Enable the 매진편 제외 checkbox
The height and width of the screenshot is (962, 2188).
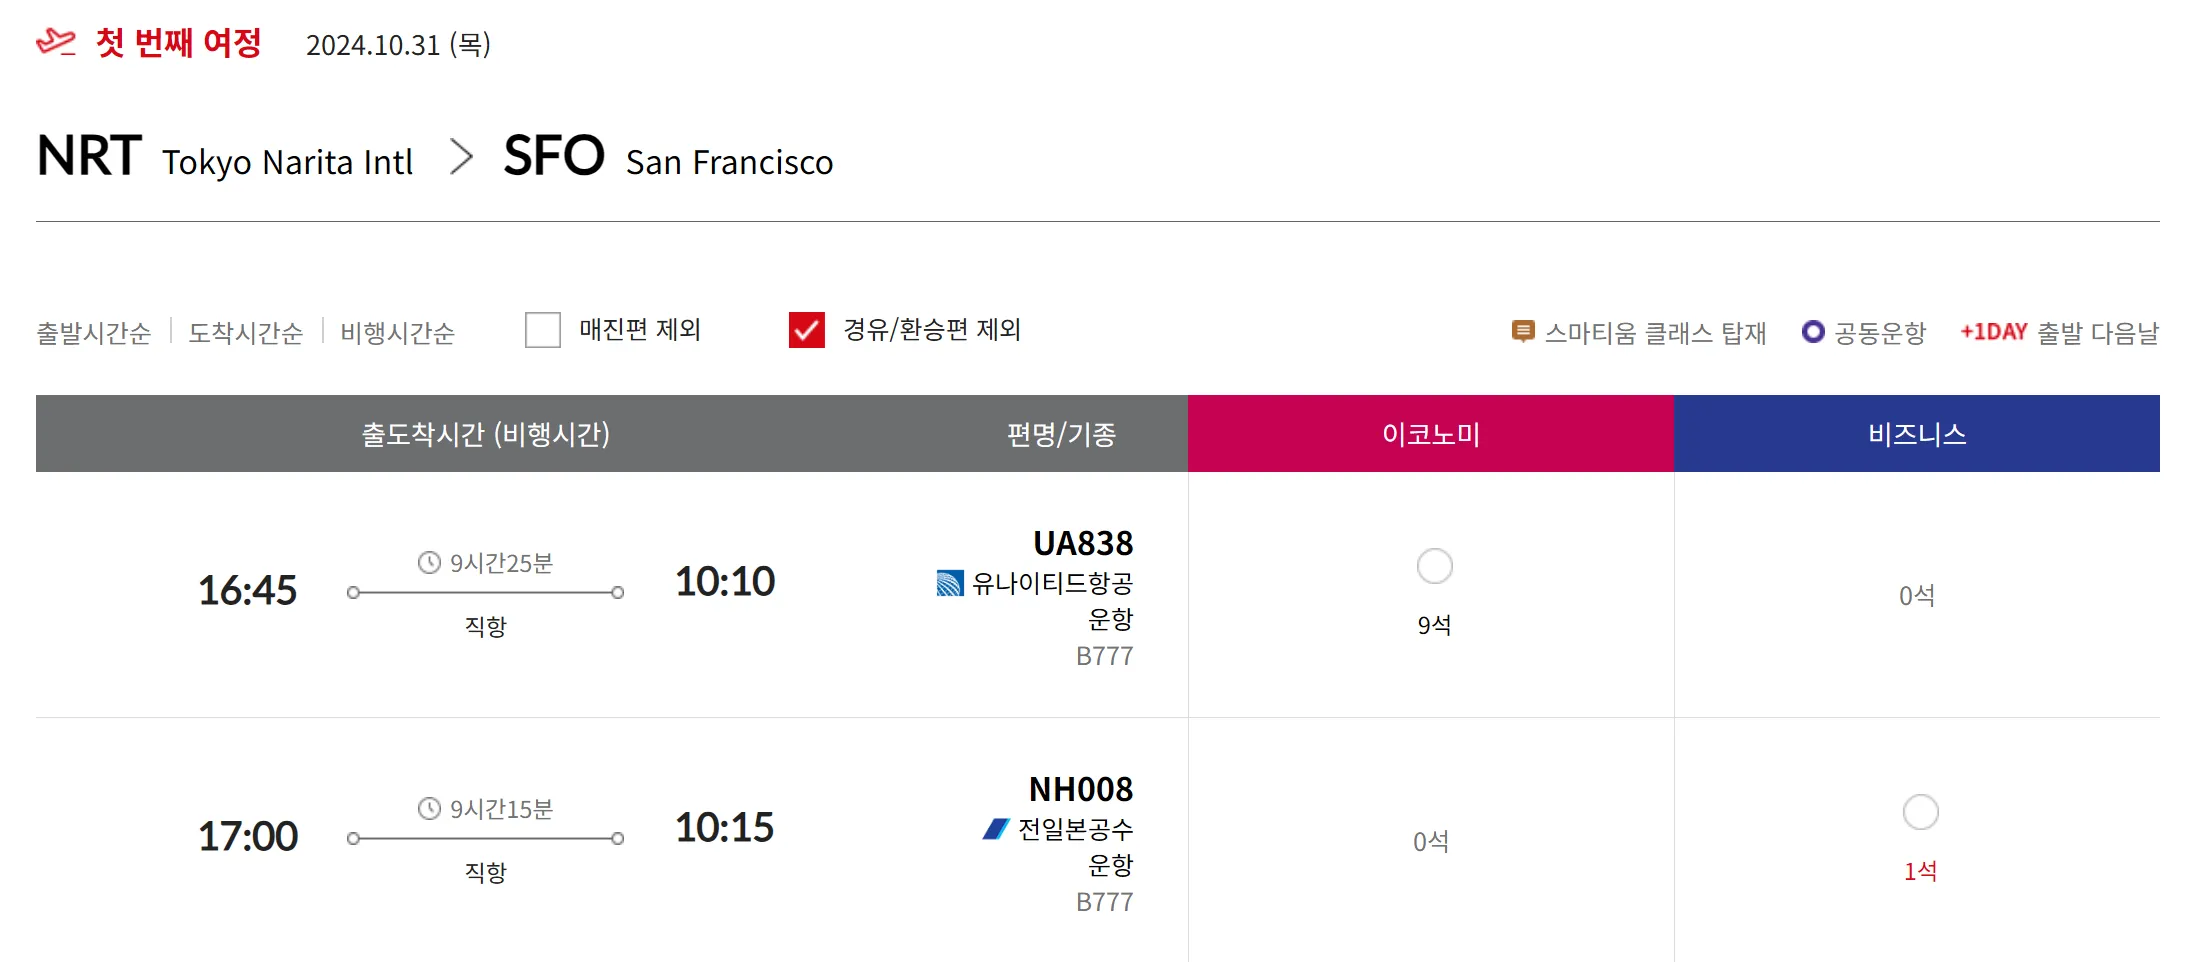click(x=543, y=330)
